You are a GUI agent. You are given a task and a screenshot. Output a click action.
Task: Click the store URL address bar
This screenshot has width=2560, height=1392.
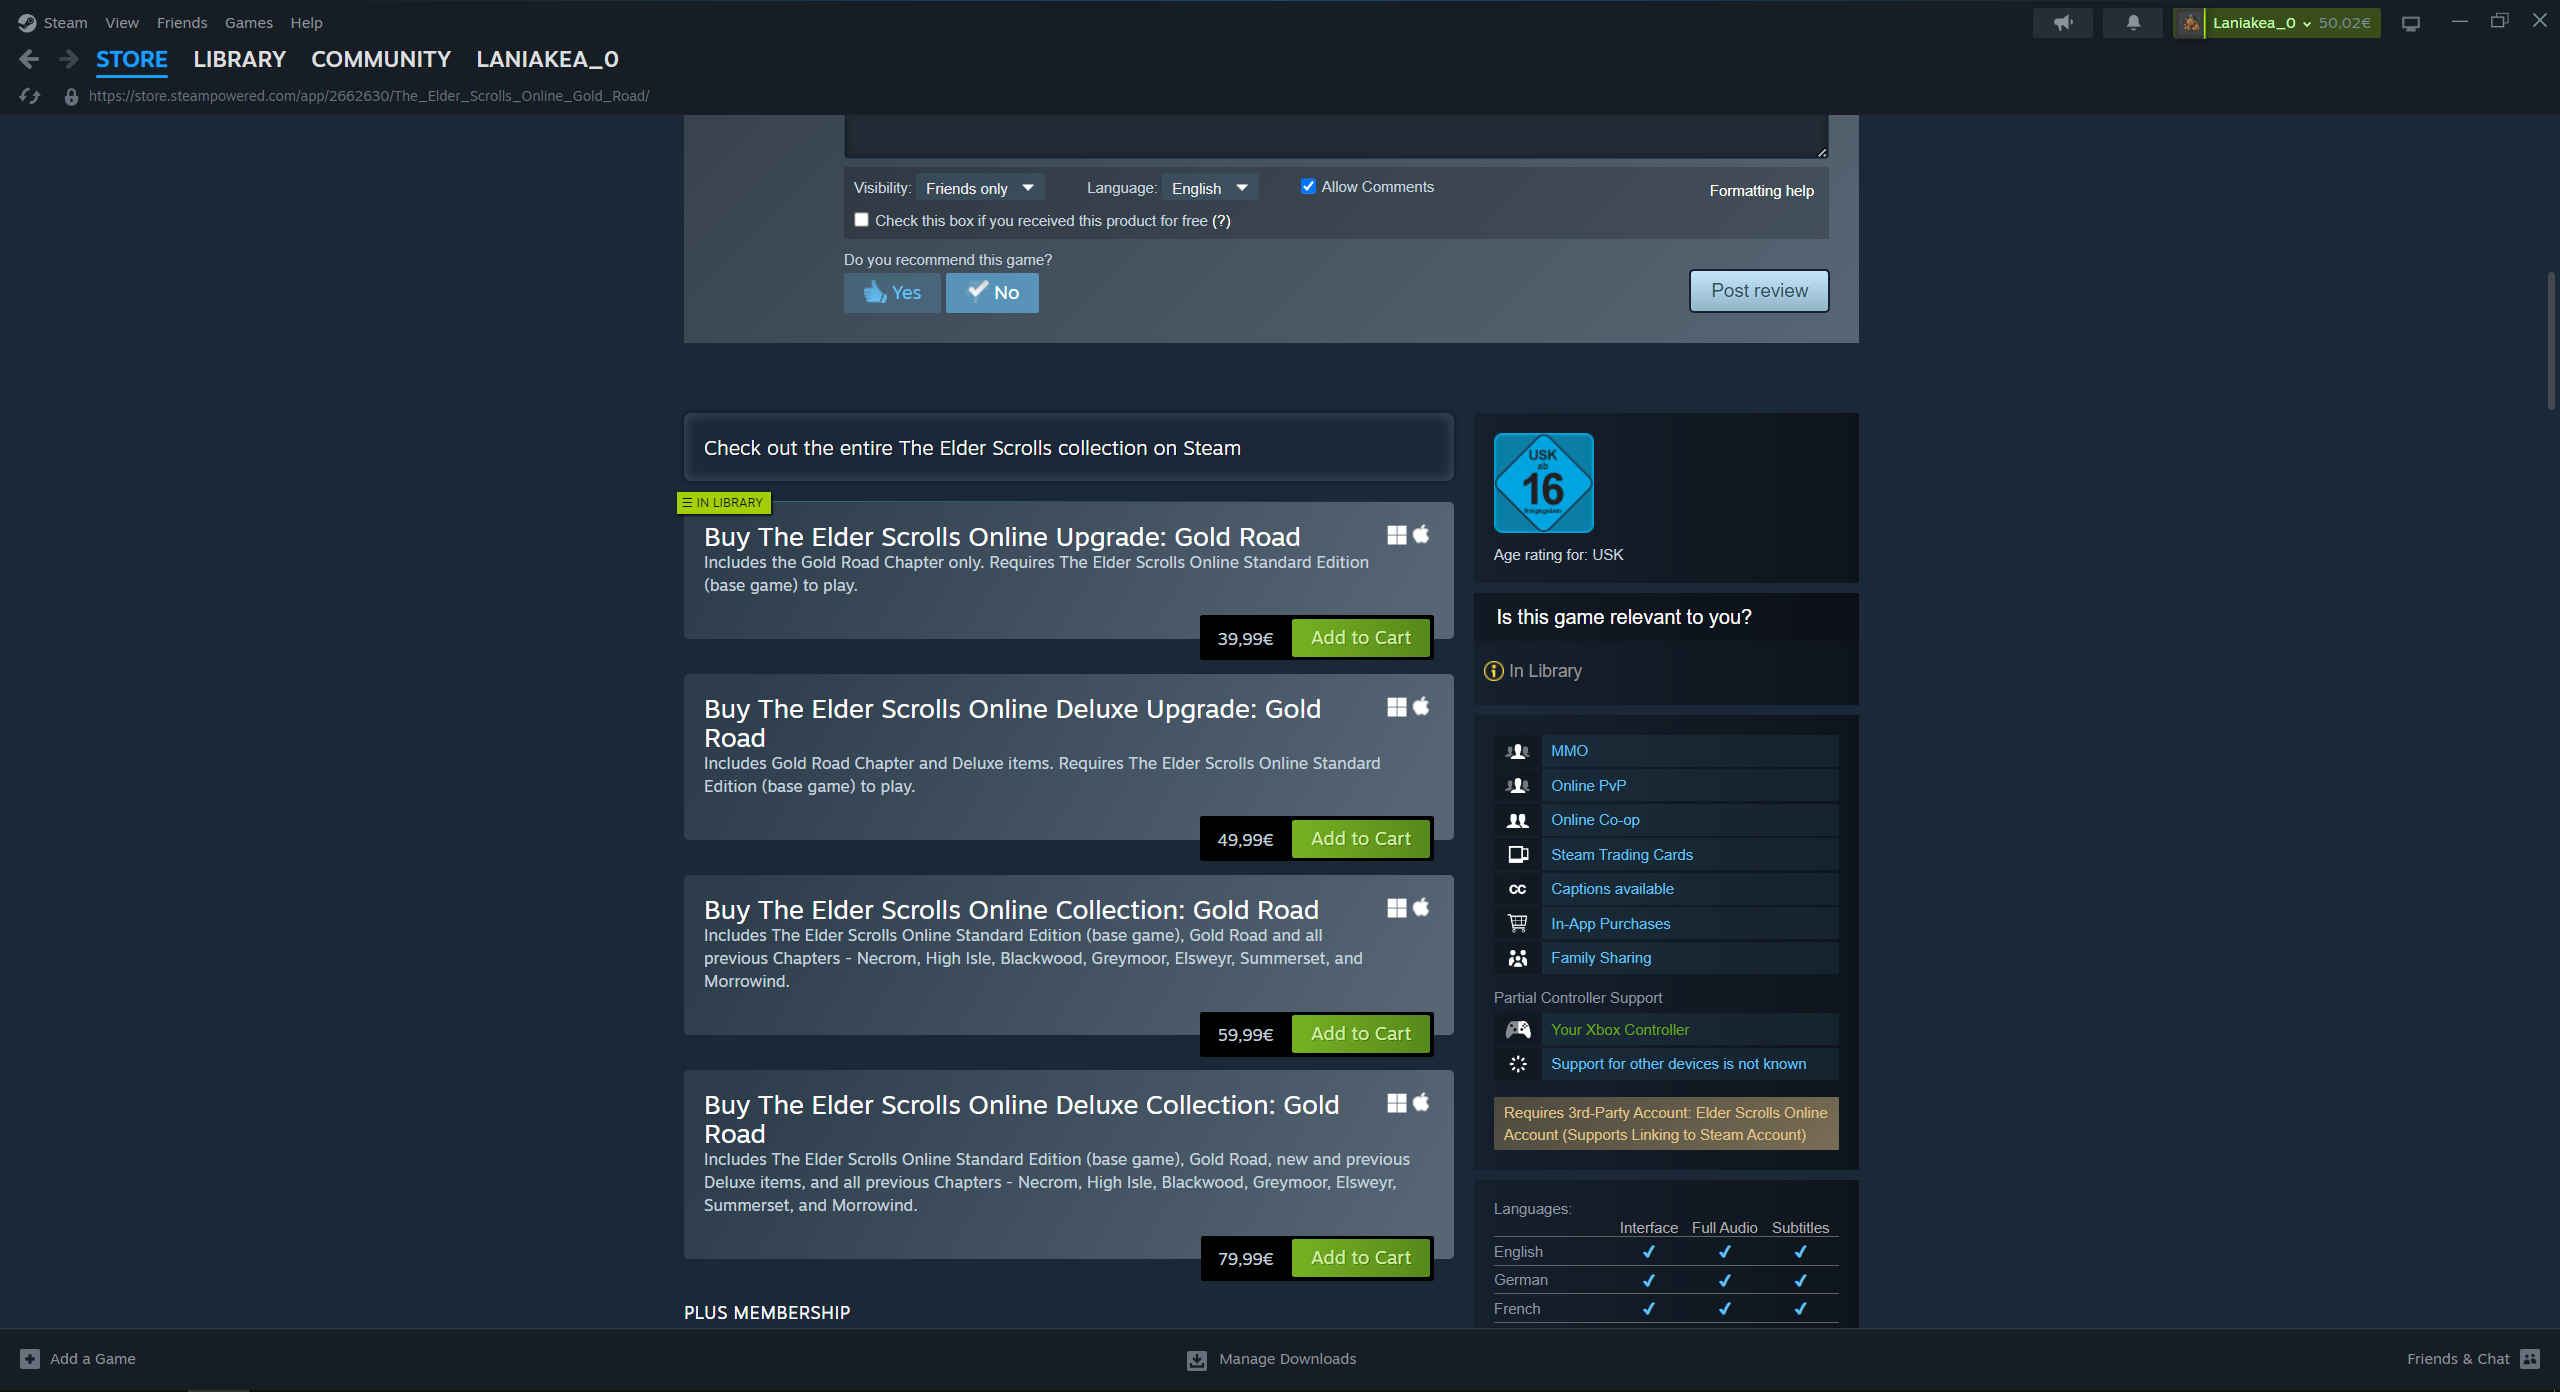coord(369,96)
